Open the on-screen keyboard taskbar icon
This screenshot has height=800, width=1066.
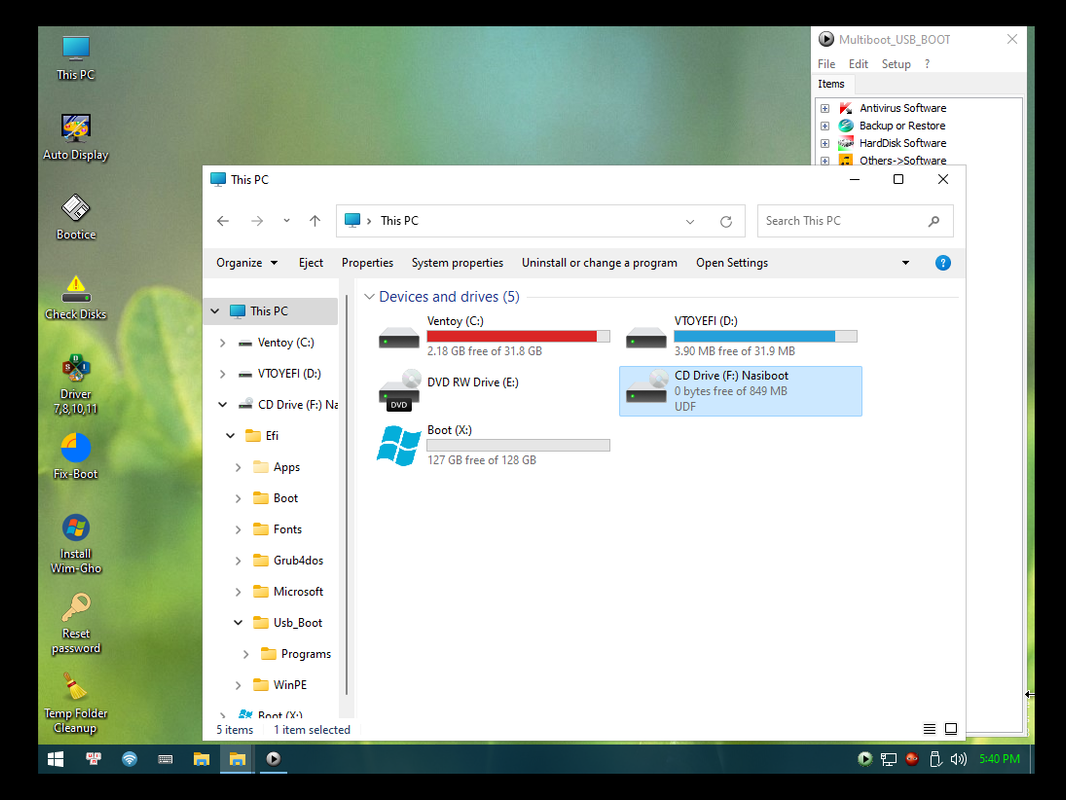pos(165,759)
